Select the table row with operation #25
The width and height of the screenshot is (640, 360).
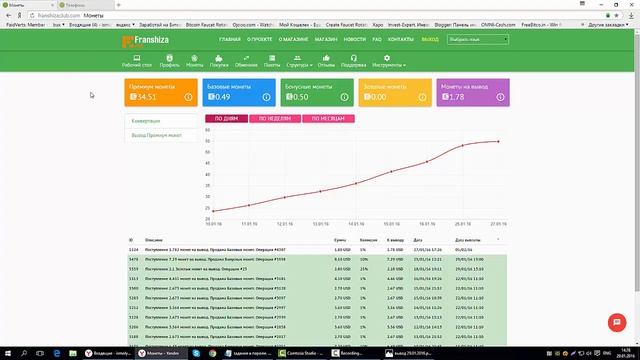coord(317,269)
